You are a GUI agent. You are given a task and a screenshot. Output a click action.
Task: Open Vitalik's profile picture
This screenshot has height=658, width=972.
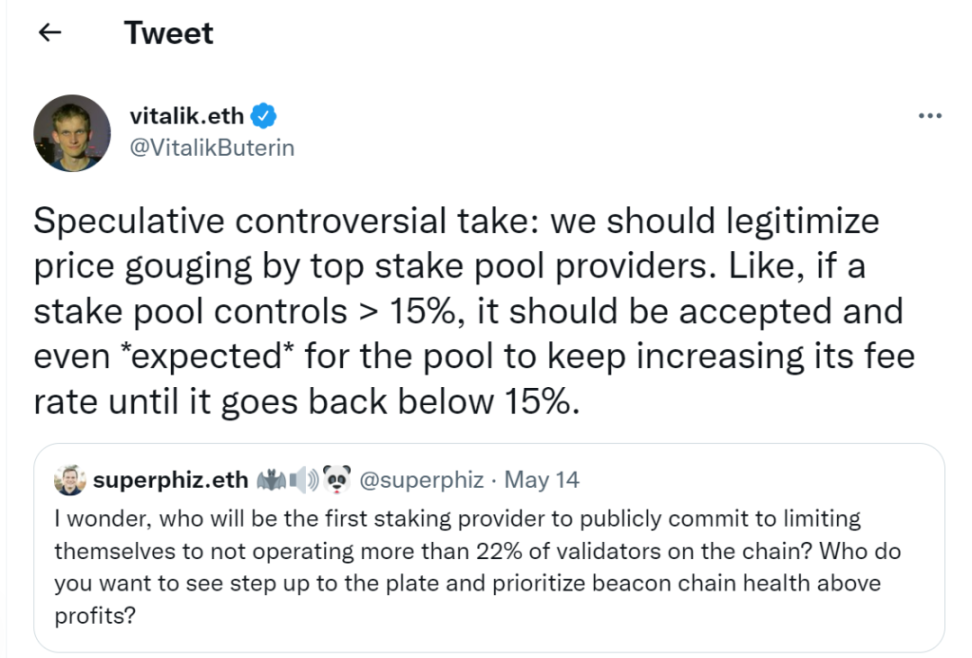click(72, 133)
